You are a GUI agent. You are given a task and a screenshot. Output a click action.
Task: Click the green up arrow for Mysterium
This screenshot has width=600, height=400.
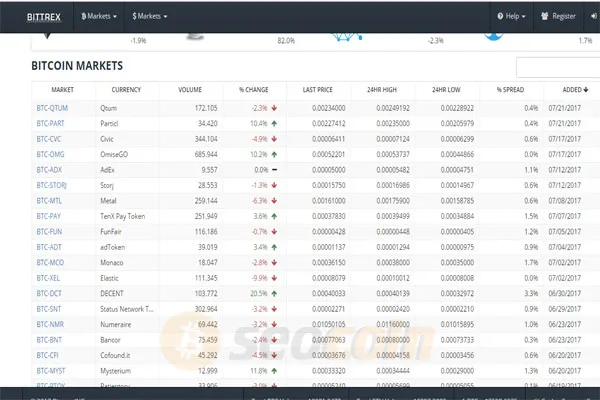pyautogui.click(x=274, y=371)
